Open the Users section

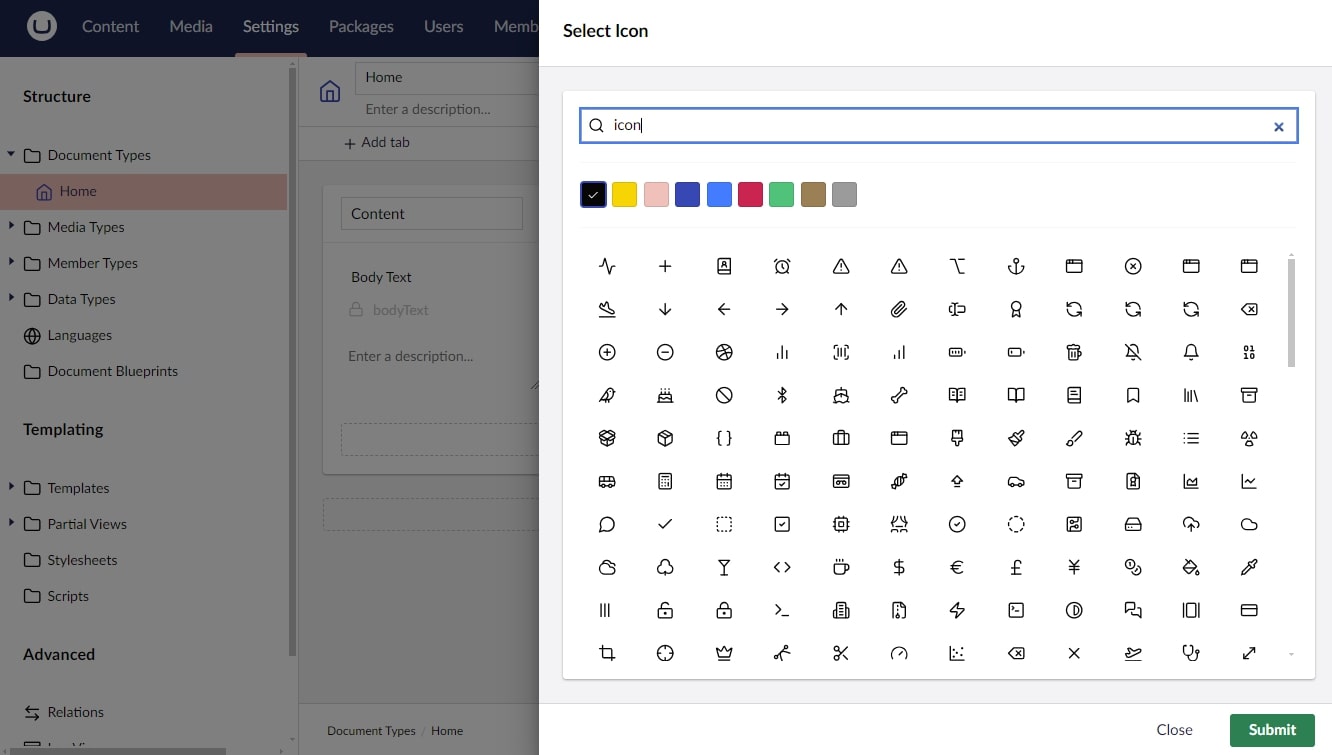443,27
